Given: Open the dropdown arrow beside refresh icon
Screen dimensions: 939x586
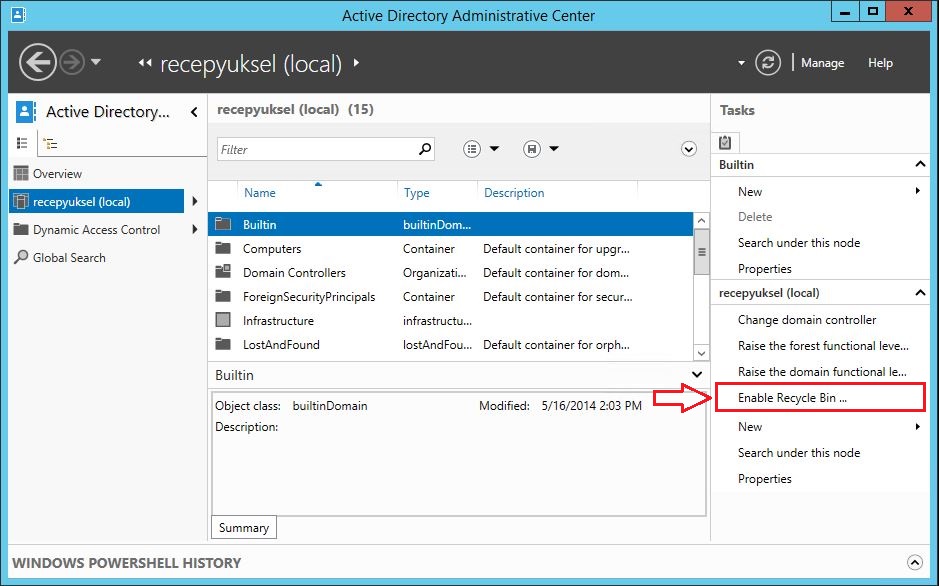Looking at the screenshot, I should pyautogui.click(x=741, y=63).
